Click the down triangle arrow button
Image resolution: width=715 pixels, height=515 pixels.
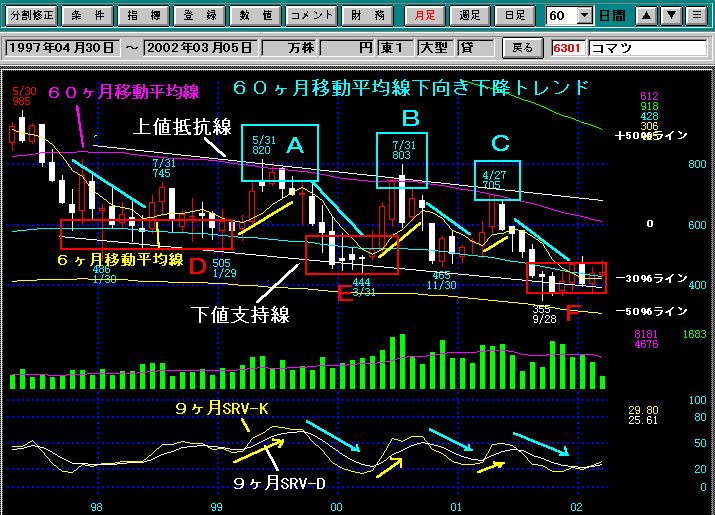672,16
